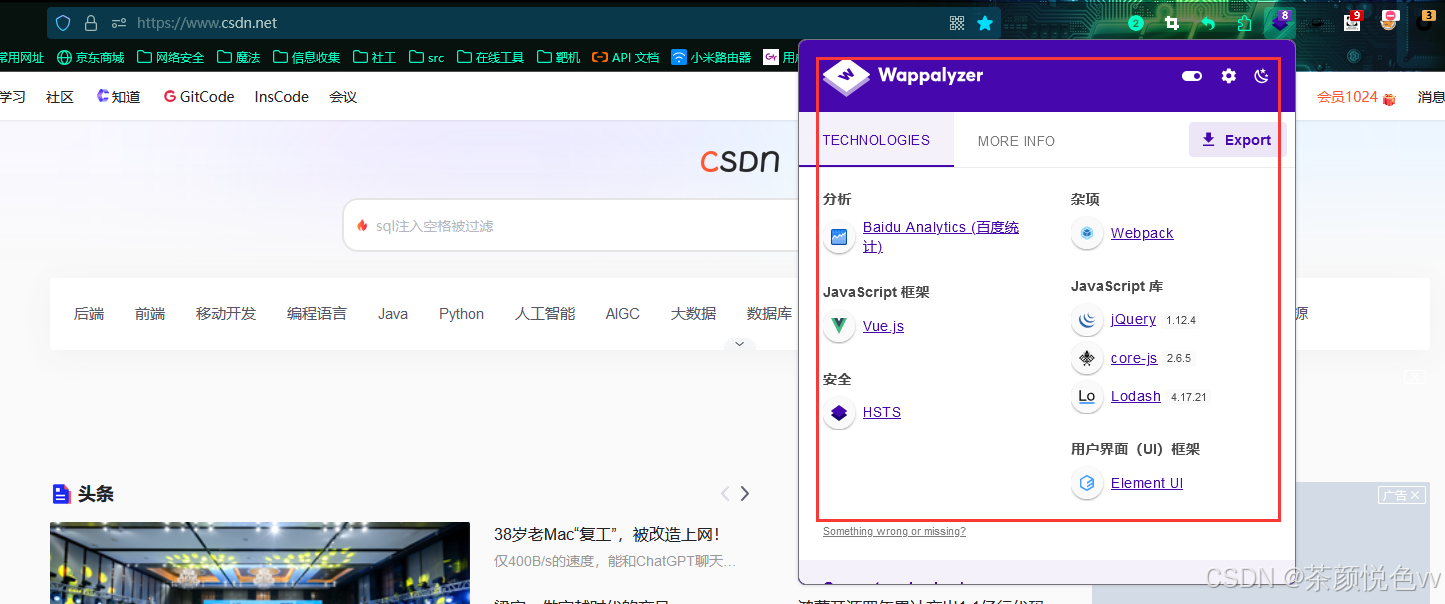Click the Vue.js logo icon
1445x604 pixels.
point(839,326)
